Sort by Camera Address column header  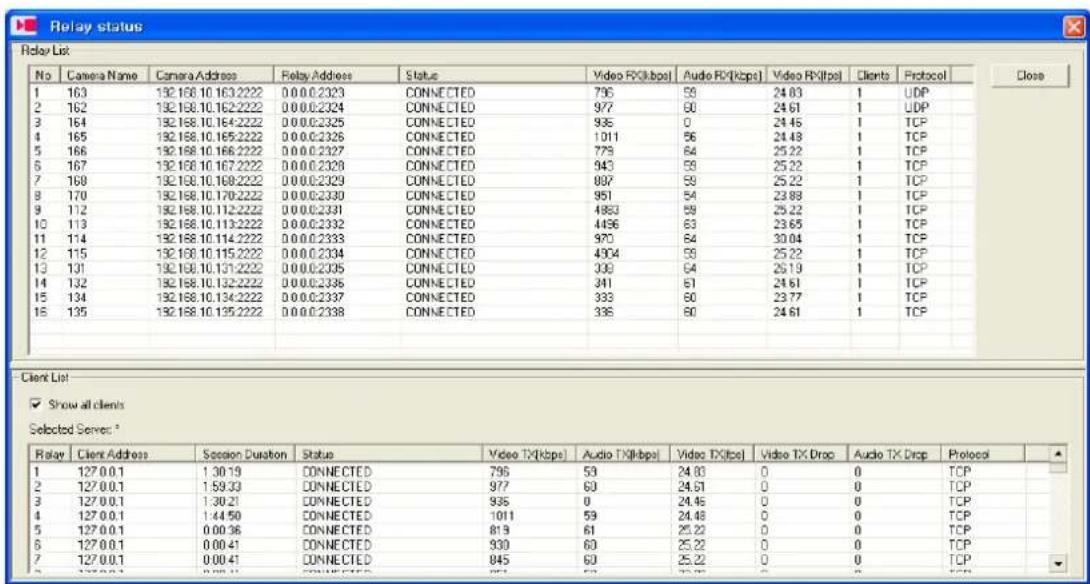point(211,75)
